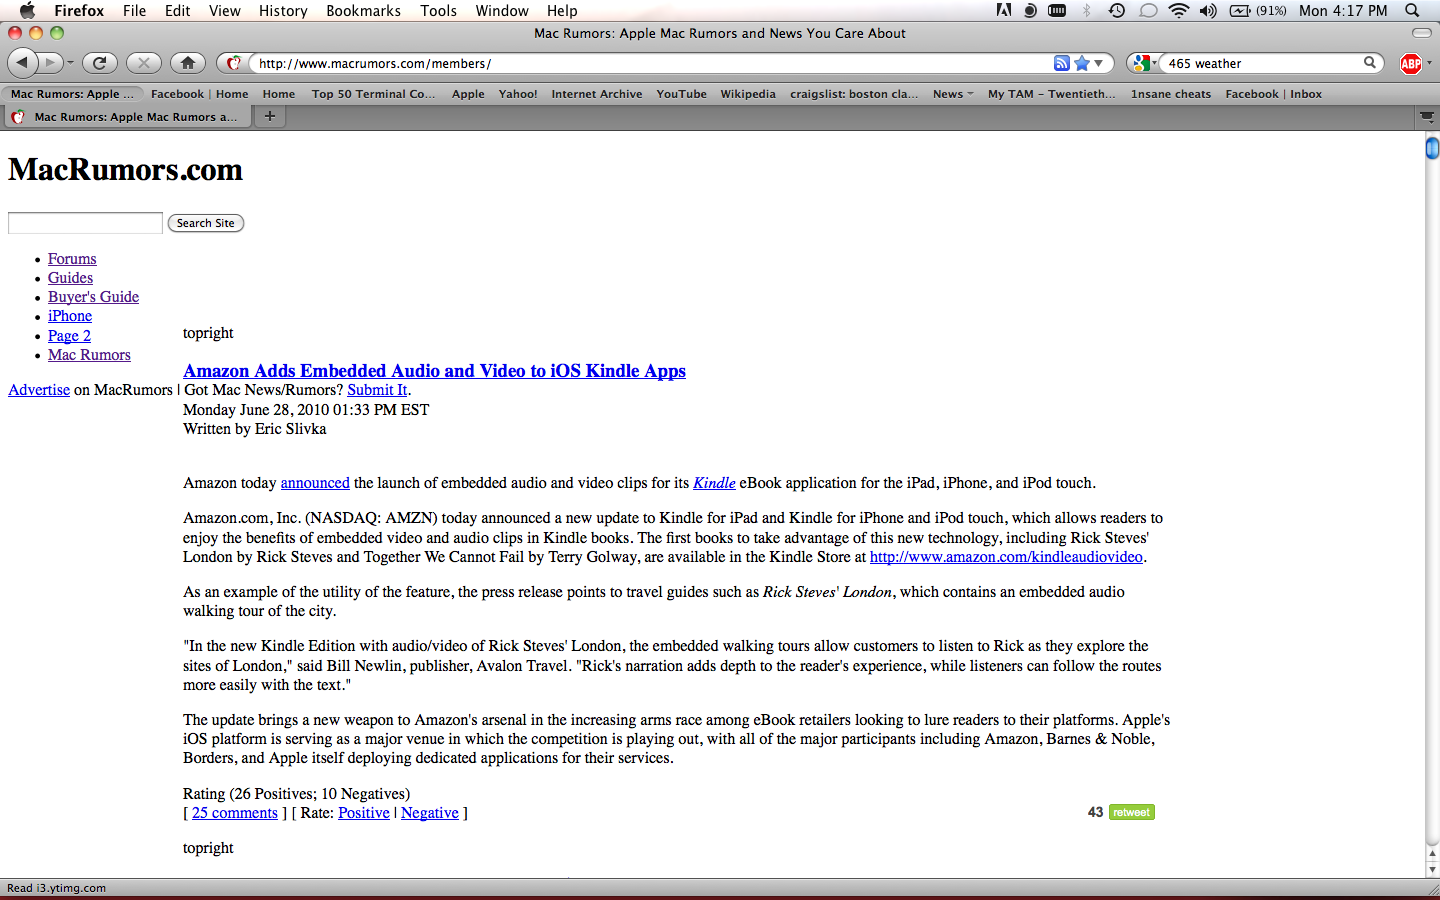Image resolution: width=1440 pixels, height=900 pixels.
Task: Open 'Top 50 Terminal Co...' bookmark
Action: [373, 94]
